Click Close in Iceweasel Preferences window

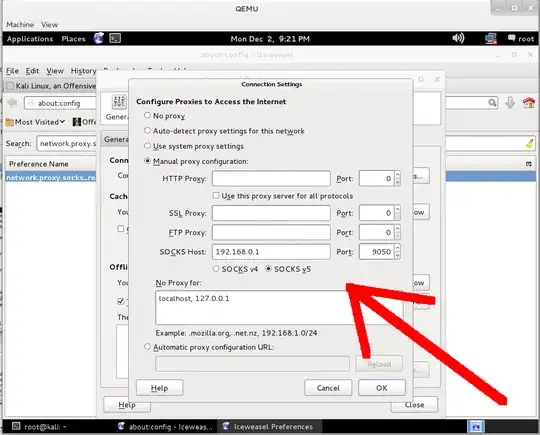click(x=414, y=405)
